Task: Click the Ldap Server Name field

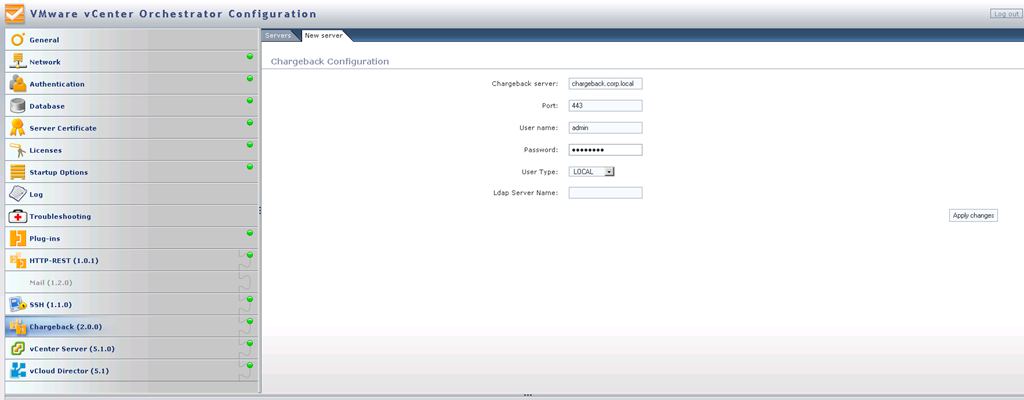Action: (605, 193)
